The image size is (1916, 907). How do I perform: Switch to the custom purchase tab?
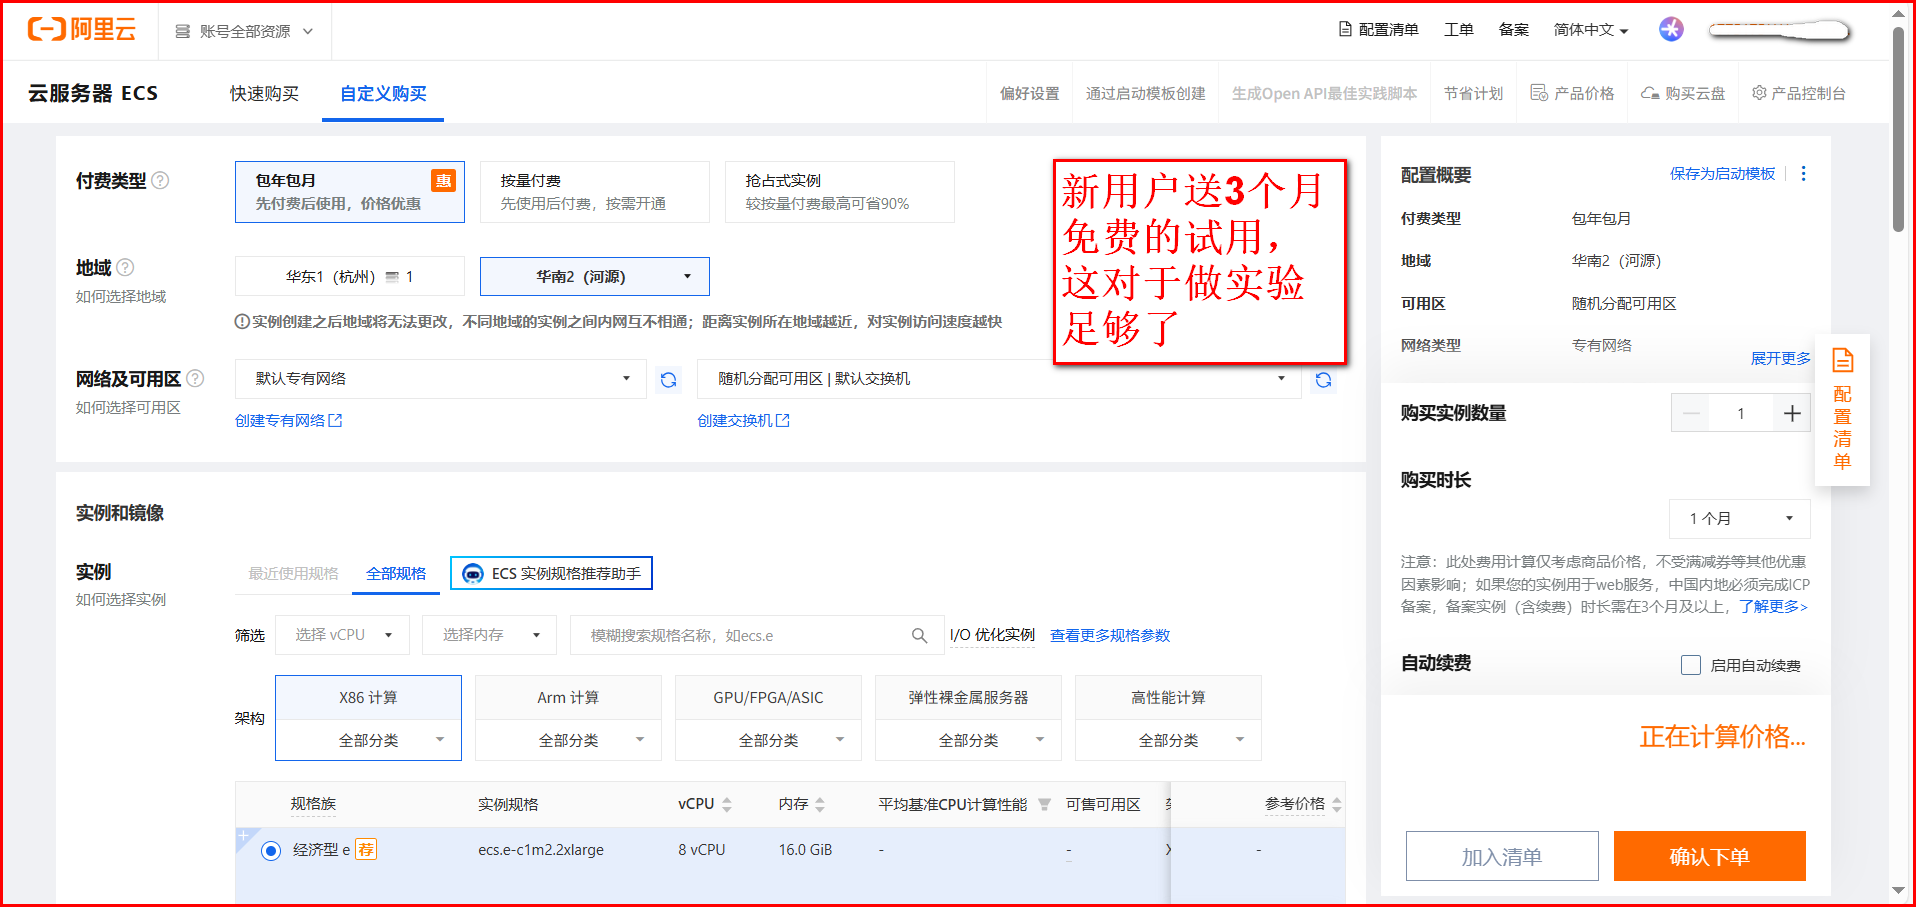pos(383,93)
